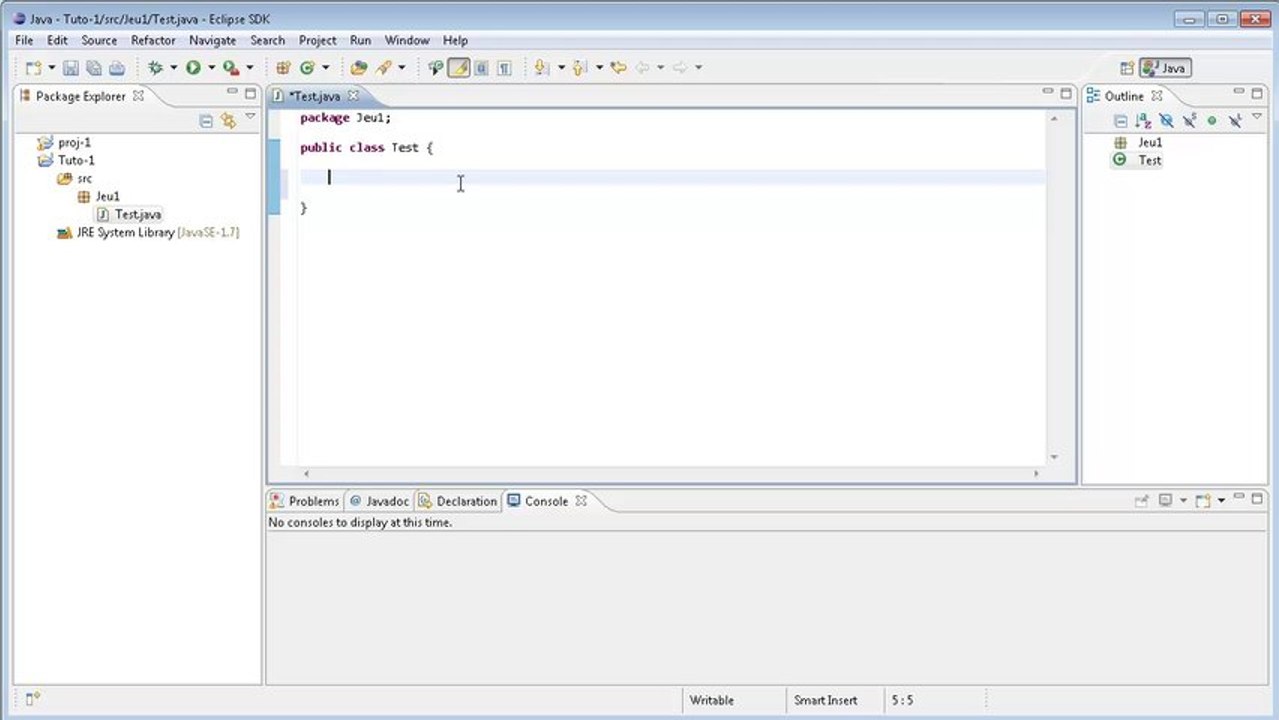Image resolution: width=1279 pixels, height=720 pixels.
Task: Toggle Hide Static Members in Outline
Action: click(1189, 120)
